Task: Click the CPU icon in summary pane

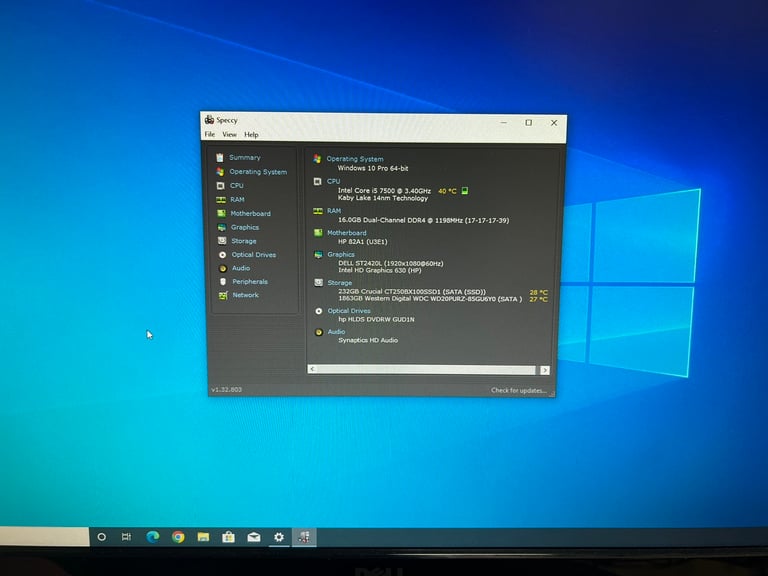Action: coord(317,181)
